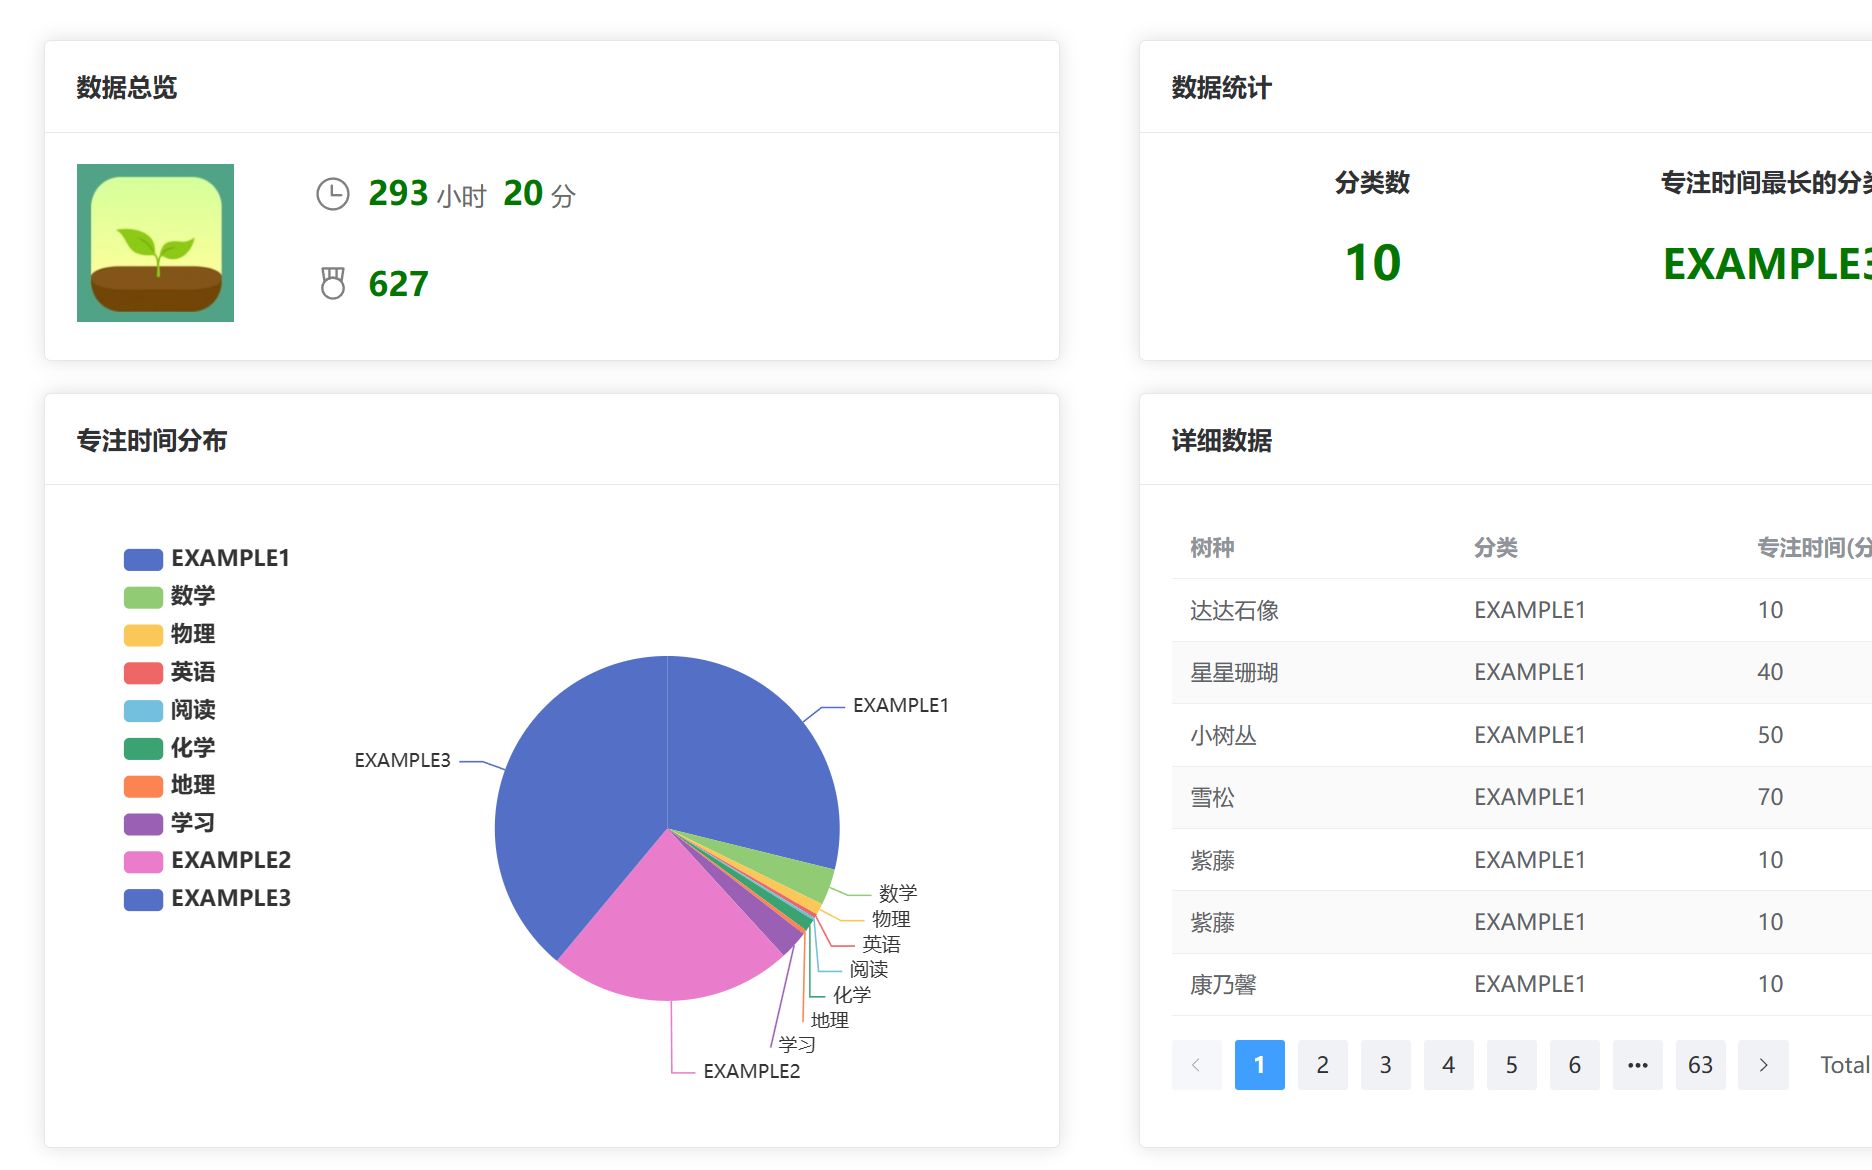Select page 4 in pagination
This screenshot has height=1170, width=1872.
[x=1448, y=1065]
